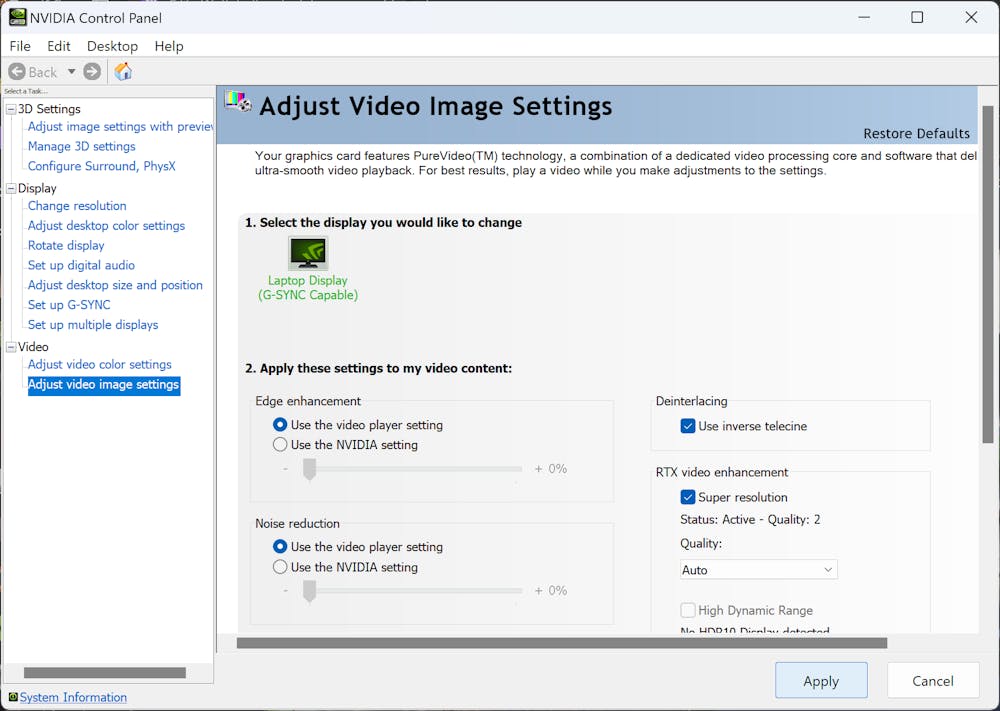The height and width of the screenshot is (711, 1000).
Task: Toggle Use inverse telecine checkbox
Action: tap(688, 426)
